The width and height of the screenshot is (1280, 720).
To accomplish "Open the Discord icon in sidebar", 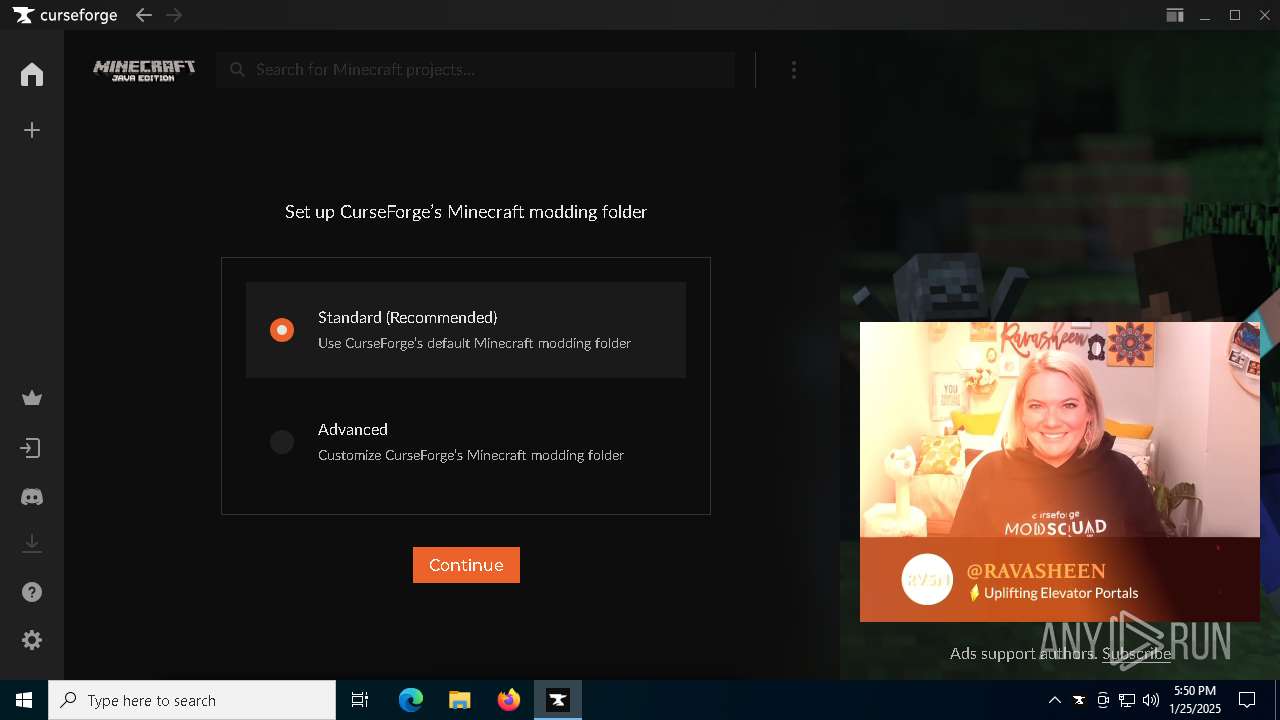I will [32, 497].
